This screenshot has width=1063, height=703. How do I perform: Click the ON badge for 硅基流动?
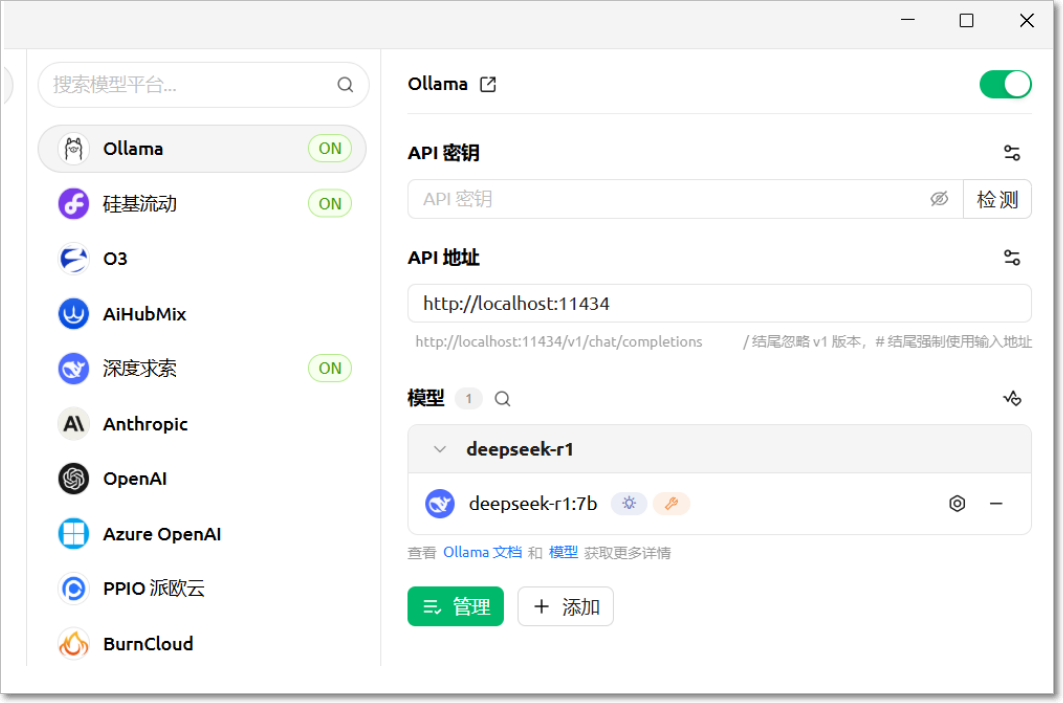pos(330,203)
